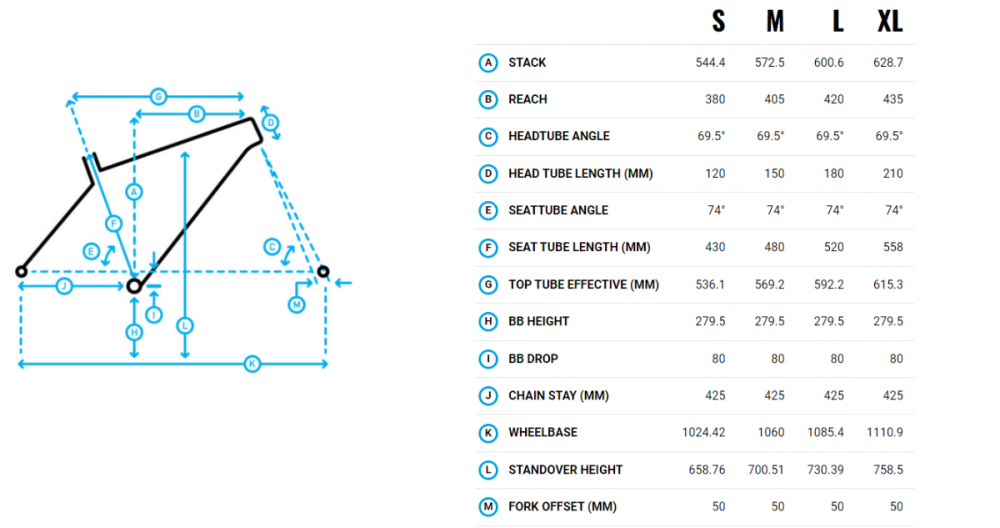Select the circled C Headtube Angle icon

[x=488, y=136]
